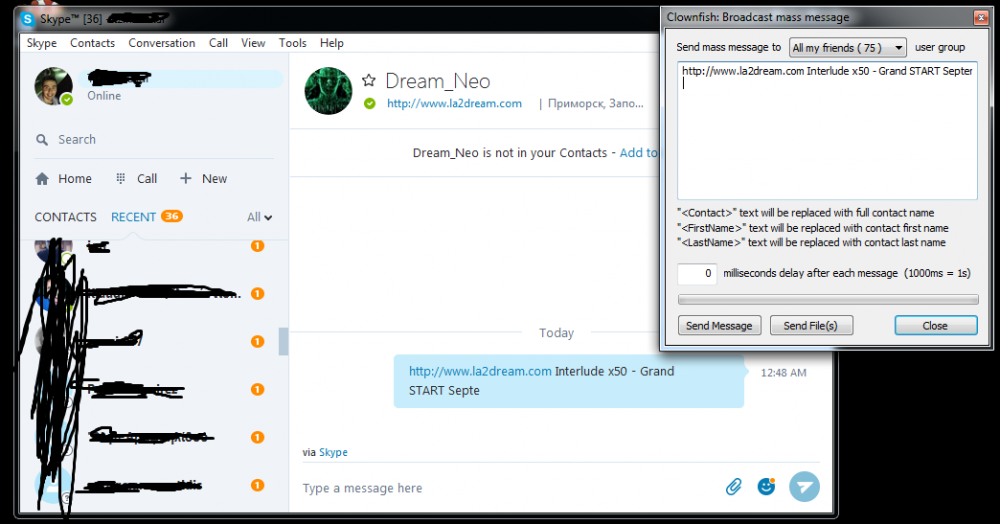Click the Search magnifier icon

tap(42, 140)
